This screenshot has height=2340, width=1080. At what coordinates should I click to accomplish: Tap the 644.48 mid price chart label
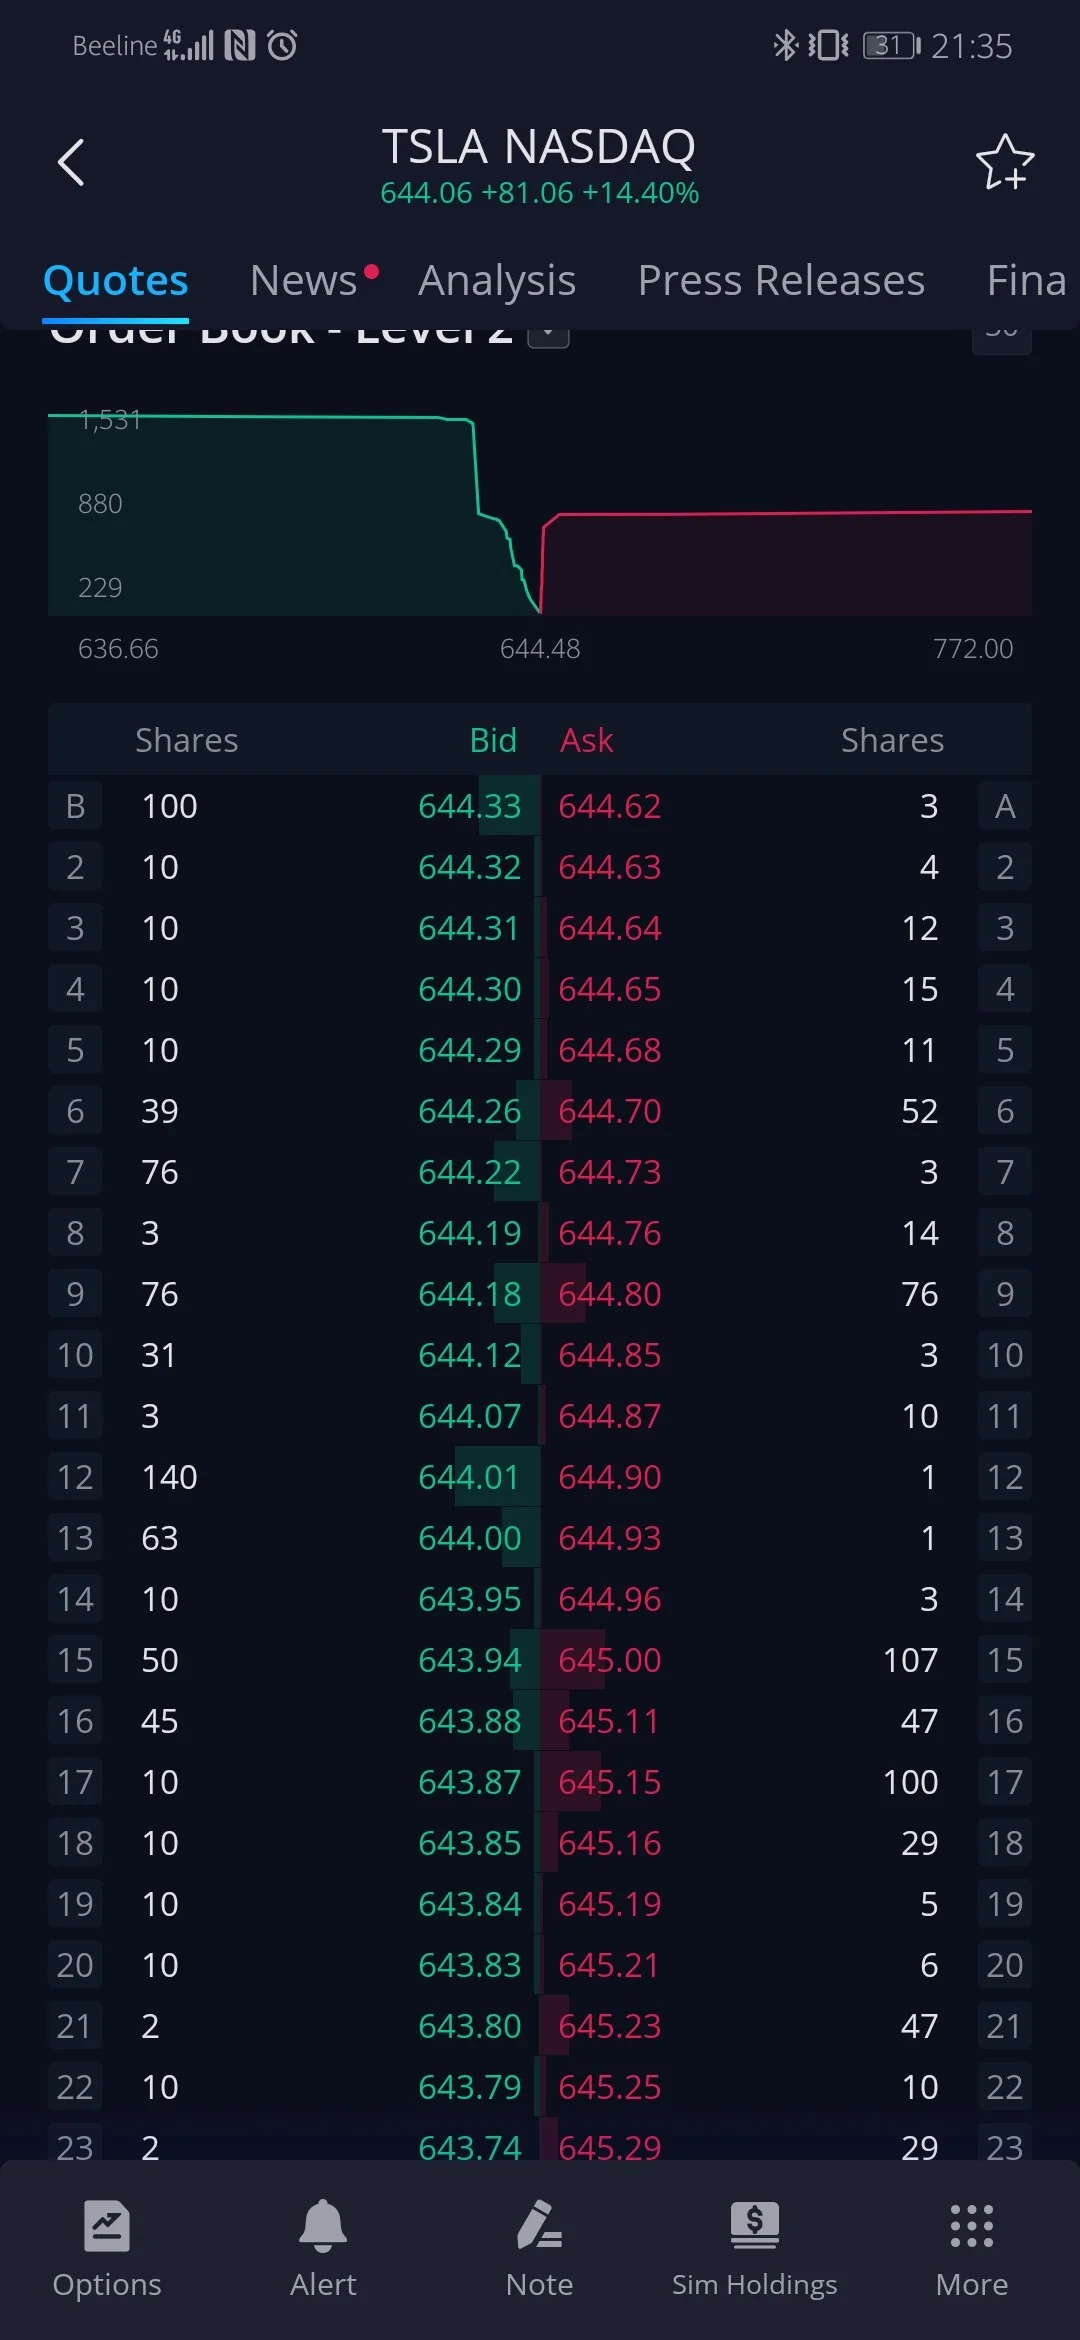pos(540,649)
